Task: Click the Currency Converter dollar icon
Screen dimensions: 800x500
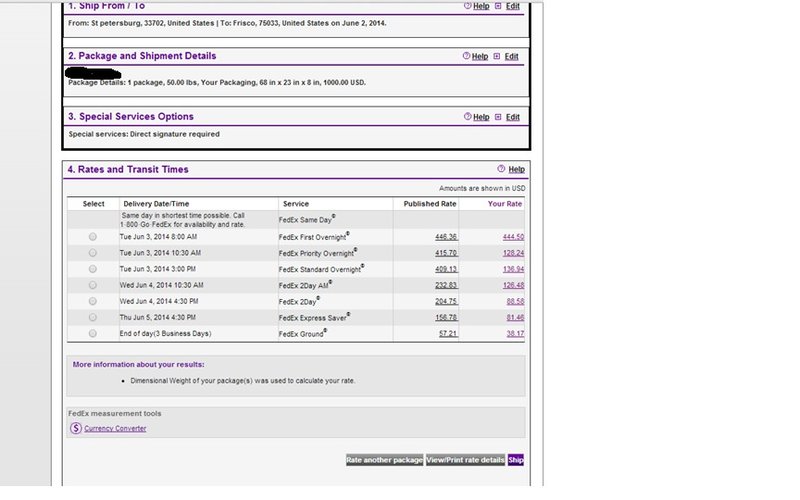Action: (76, 429)
